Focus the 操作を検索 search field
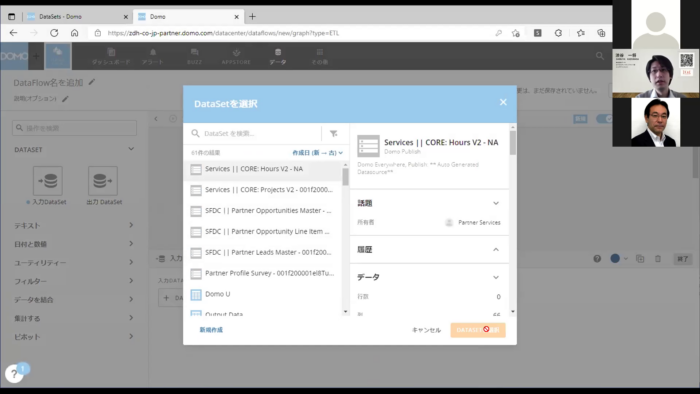The width and height of the screenshot is (700, 394). 75,128
